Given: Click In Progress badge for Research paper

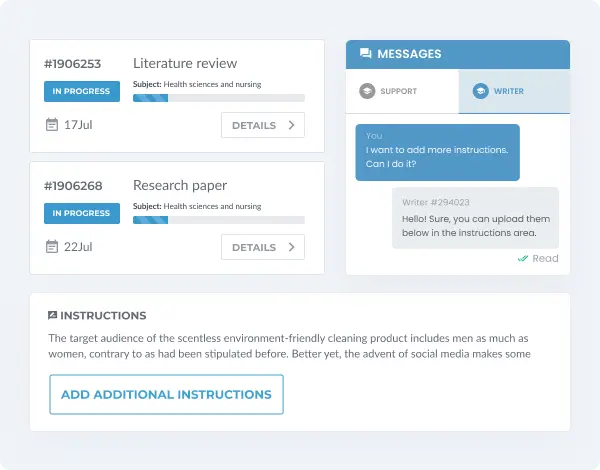Looking at the screenshot, I should [x=82, y=213].
